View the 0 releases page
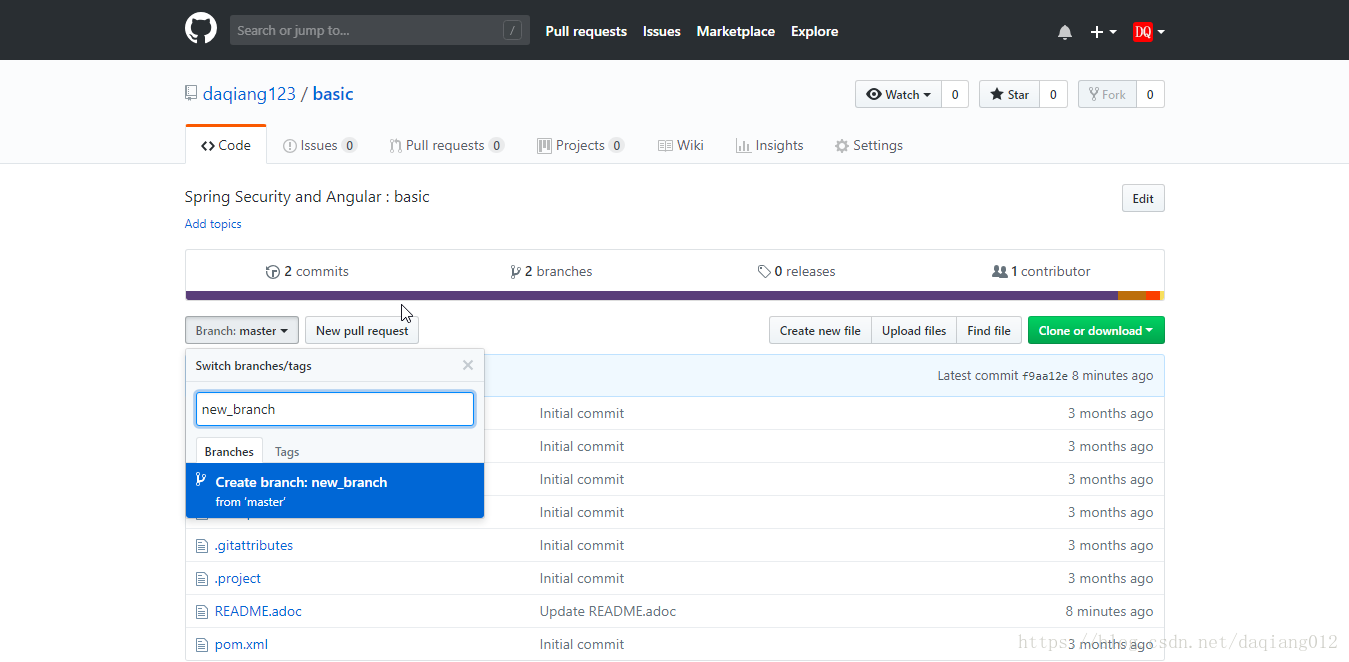The height and width of the screenshot is (662, 1349). pos(796,271)
